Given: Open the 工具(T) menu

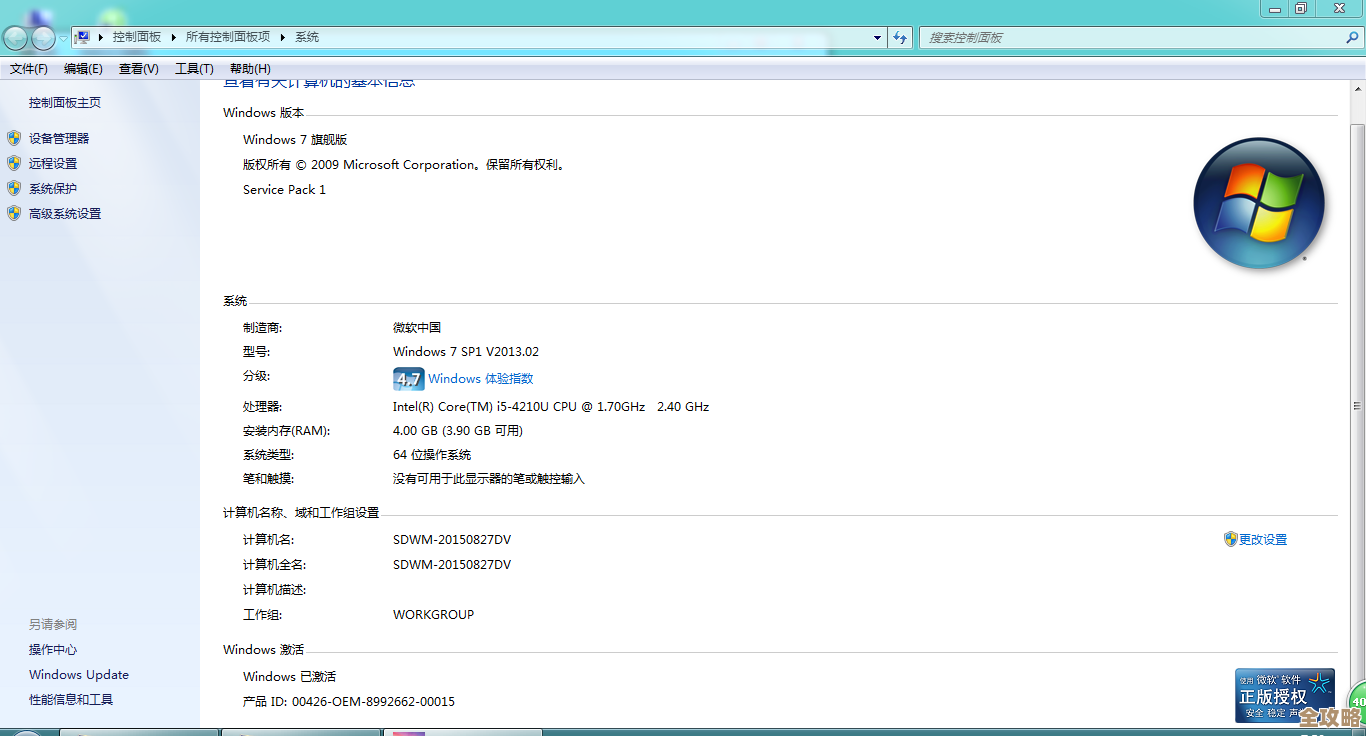Looking at the screenshot, I should click(194, 69).
